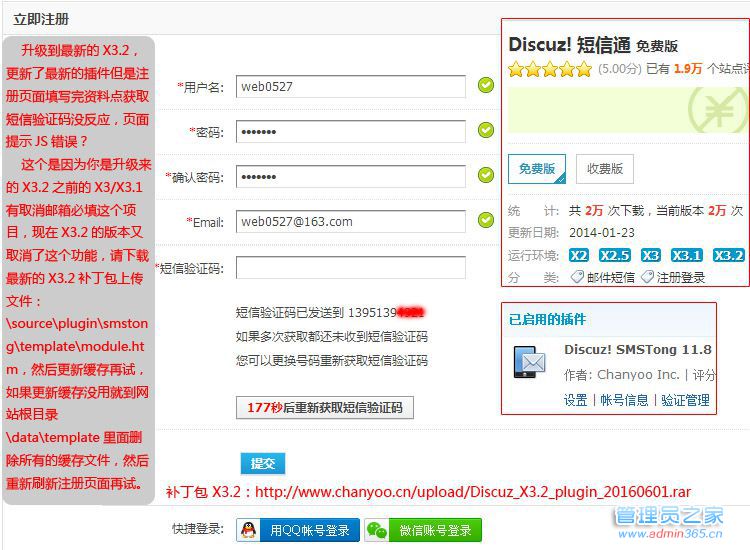Click the X2.5 environment tag
Viewport: 750px width, 550px height.
tap(615, 255)
